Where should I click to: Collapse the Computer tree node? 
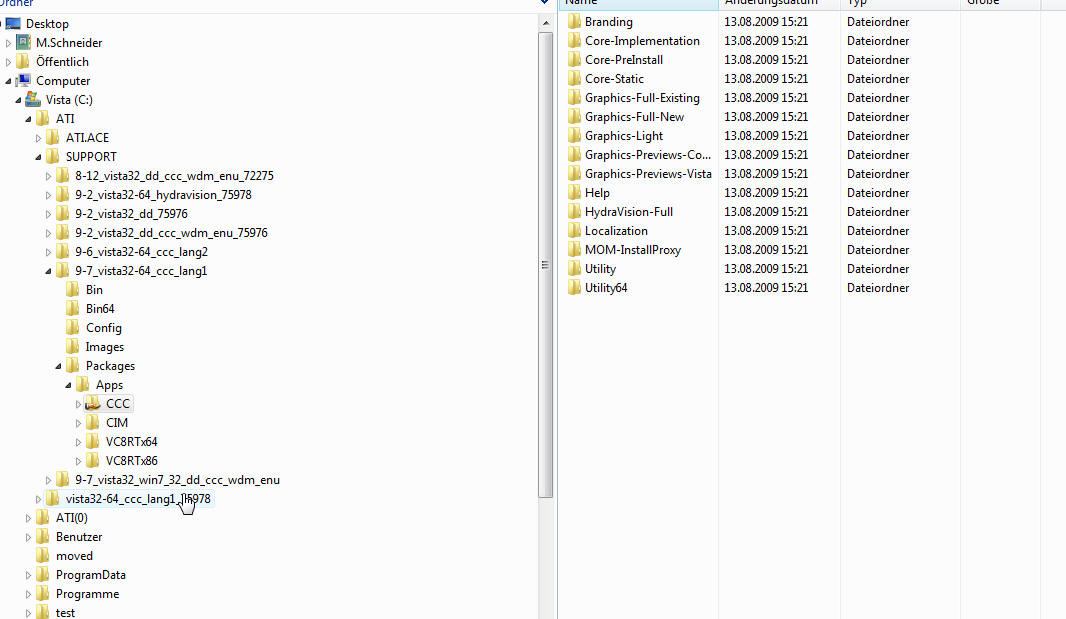[8, 81]
